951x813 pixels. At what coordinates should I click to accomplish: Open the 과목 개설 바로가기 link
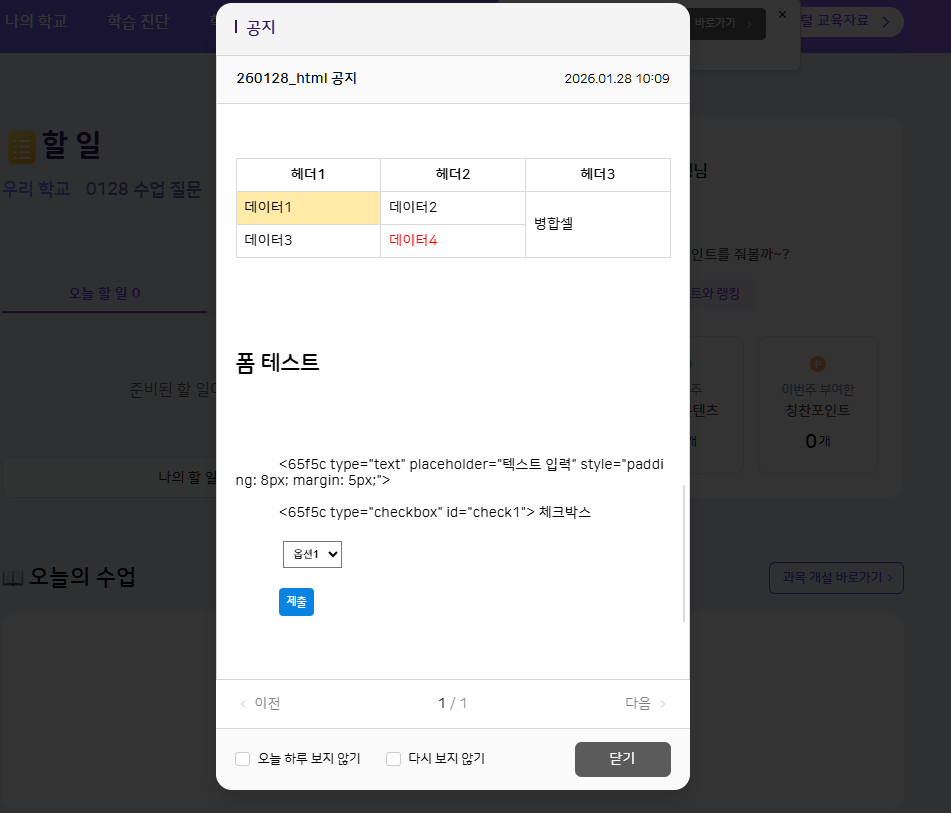(835, 578)
